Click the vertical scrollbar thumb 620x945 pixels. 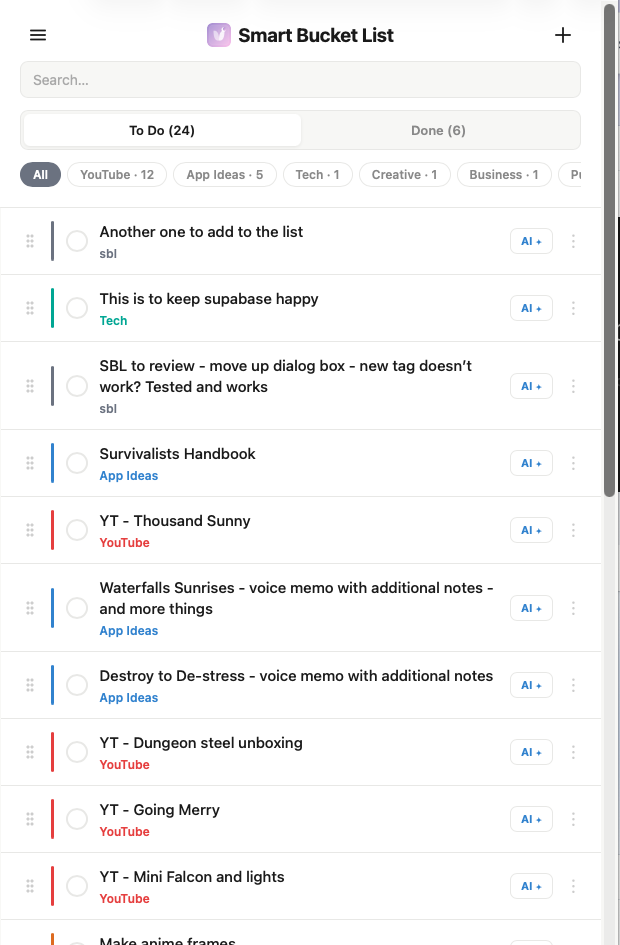(x=610, y=250)
